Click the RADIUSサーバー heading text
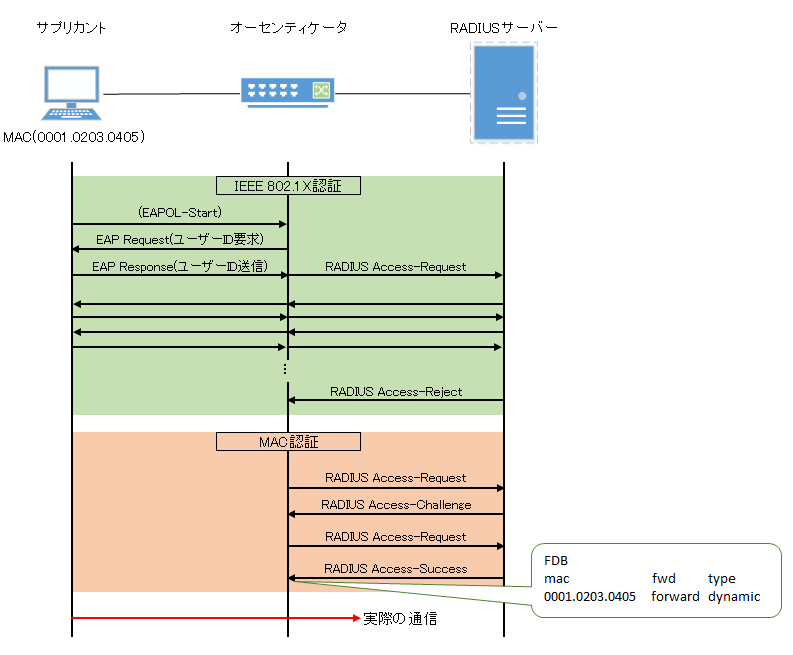 [x=504, y=28]
